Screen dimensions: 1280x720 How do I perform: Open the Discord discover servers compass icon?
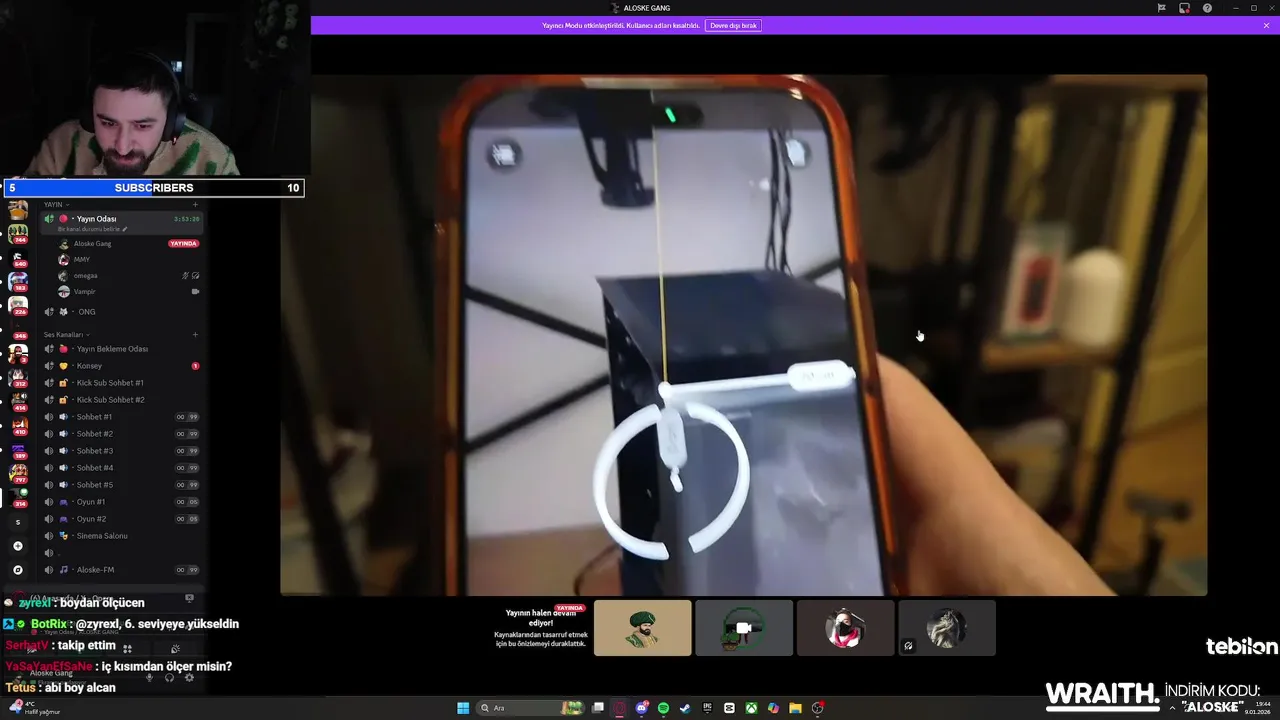pyautogui.click(x=17, y=570)
